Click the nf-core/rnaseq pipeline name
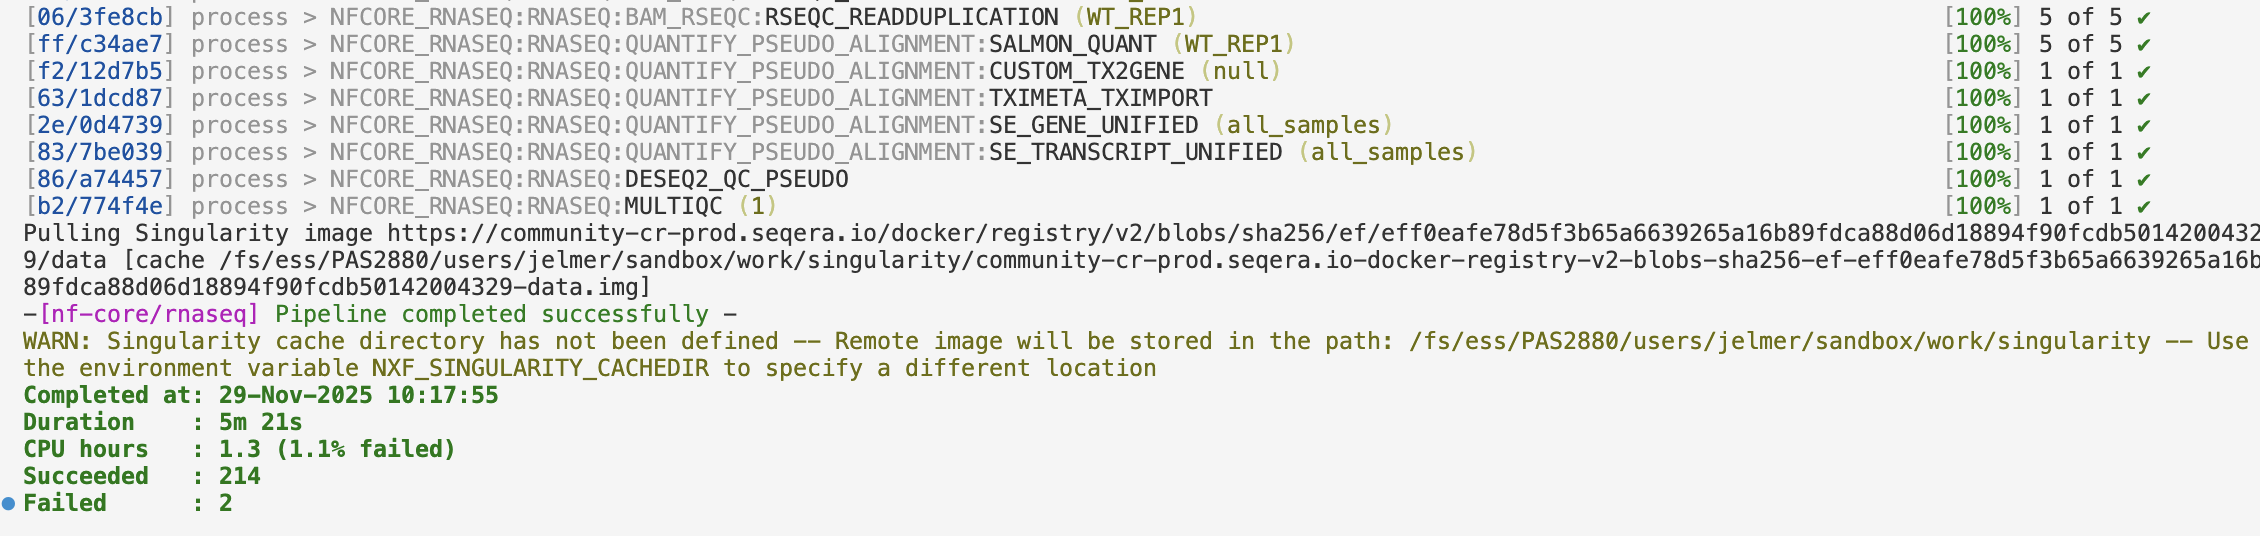 pyautogui.click(x=149, y=315)
